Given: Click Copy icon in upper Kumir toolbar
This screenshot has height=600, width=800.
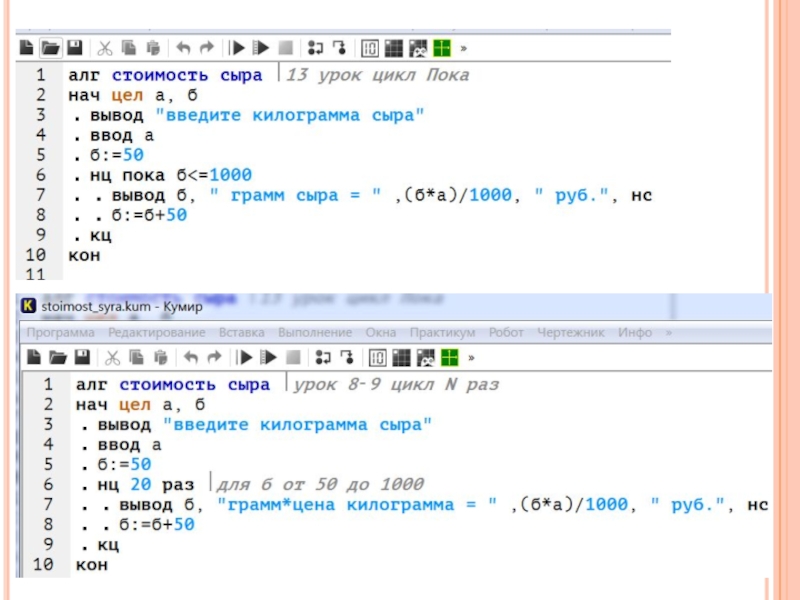Looking at the screenshot, I should [x=129, y=48].
